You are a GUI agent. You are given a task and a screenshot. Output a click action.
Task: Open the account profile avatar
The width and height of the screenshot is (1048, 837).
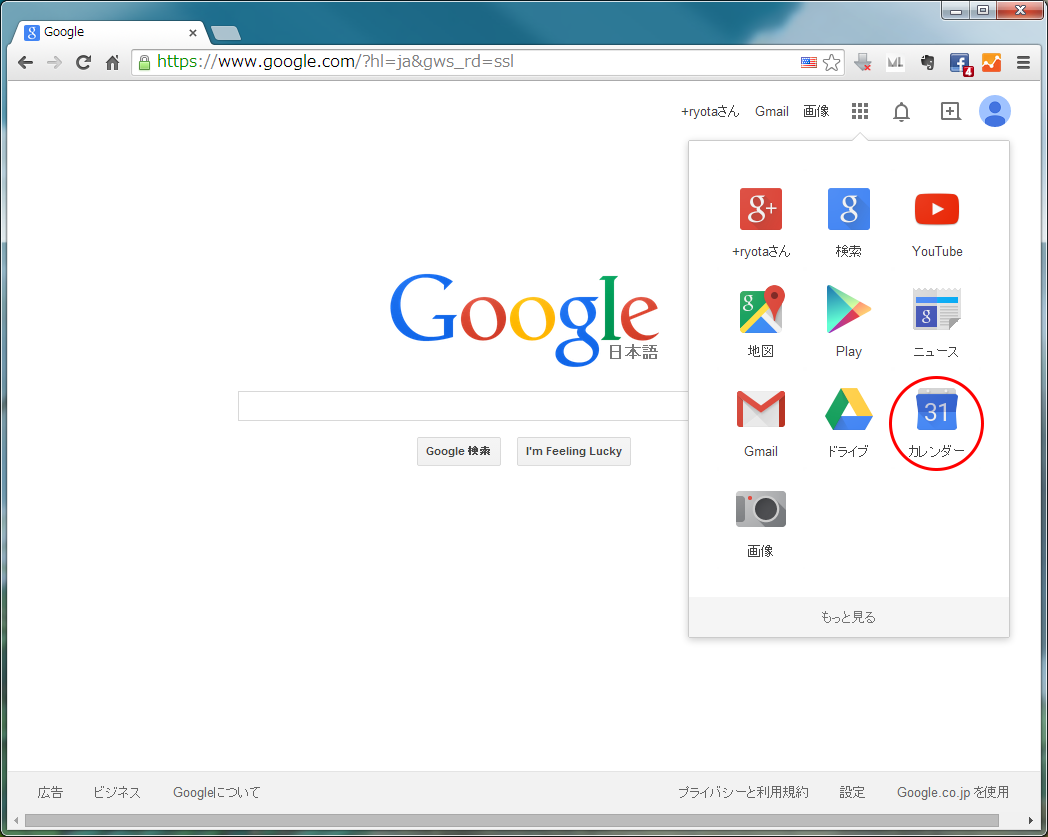[x=995, y=111]
